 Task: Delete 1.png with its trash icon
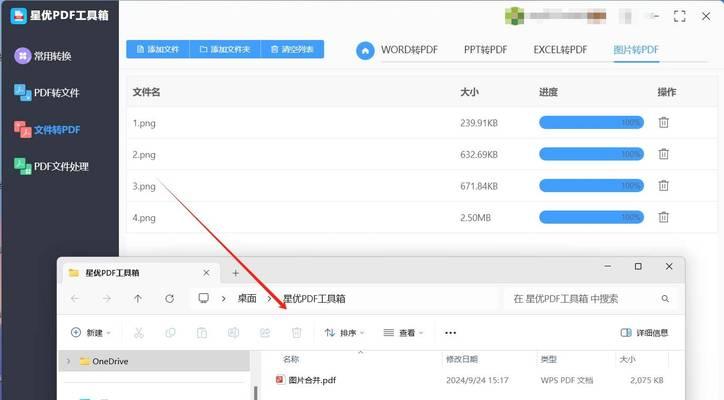pos(664,122)
